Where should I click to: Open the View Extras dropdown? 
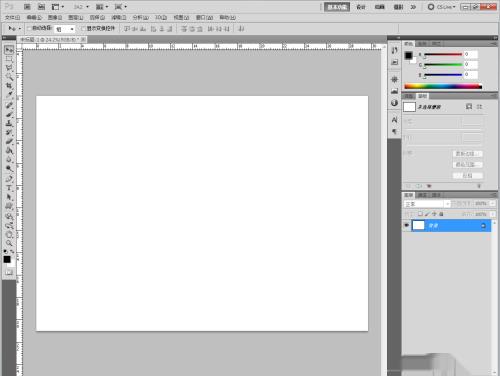[58, 7]
